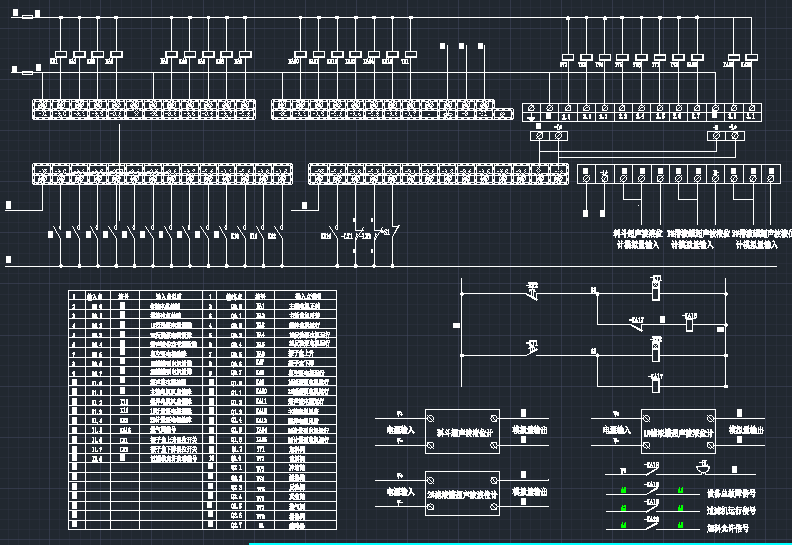The image size is (792, 545).
Task: Click the I1.7 cell in input table
Action: tap(97, 449)
